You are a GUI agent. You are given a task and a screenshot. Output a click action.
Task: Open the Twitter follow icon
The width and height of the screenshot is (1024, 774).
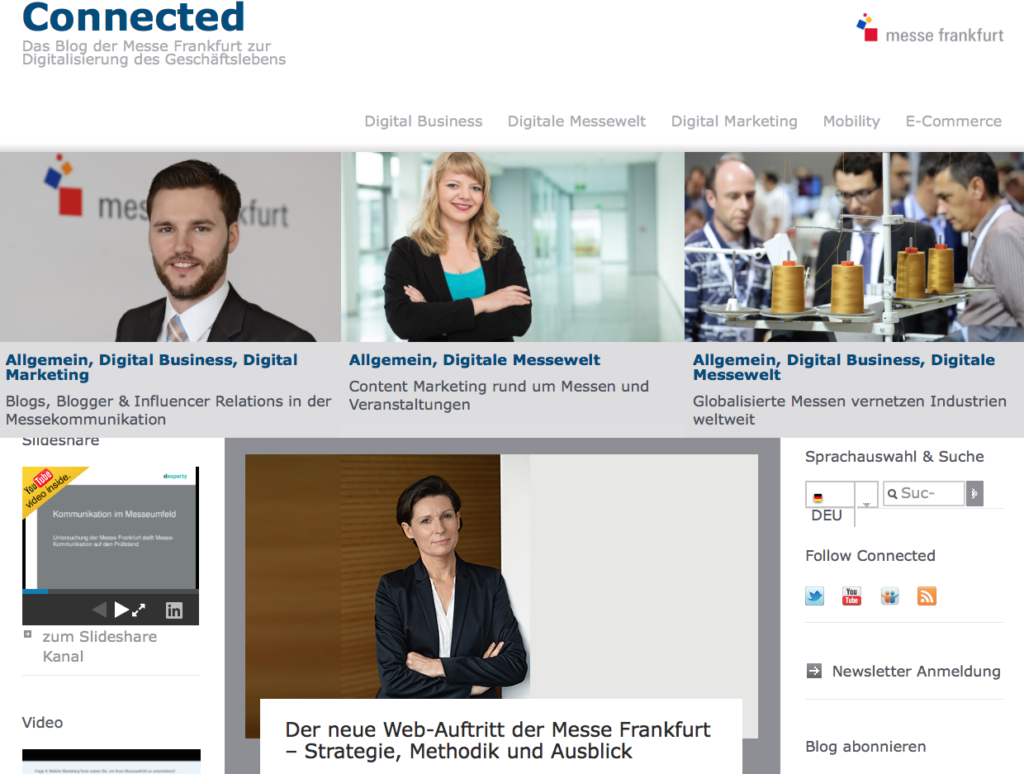pos(814,596)
